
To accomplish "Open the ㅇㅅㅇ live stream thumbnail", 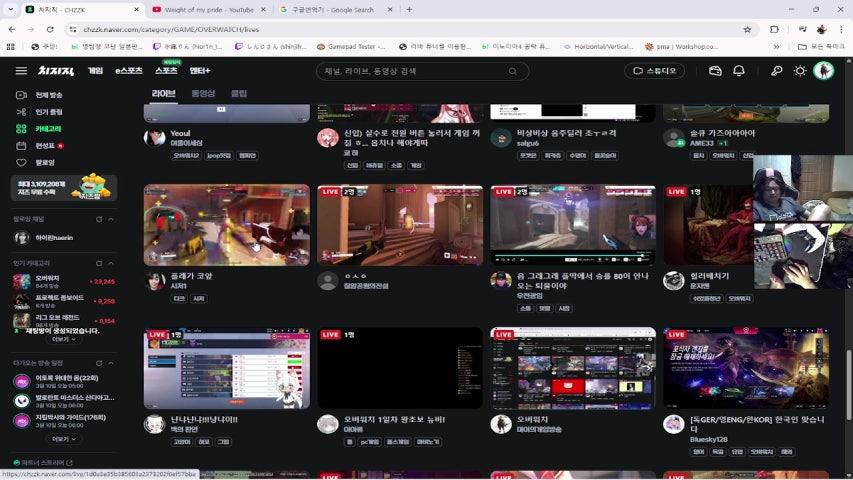I will [400, 225].
